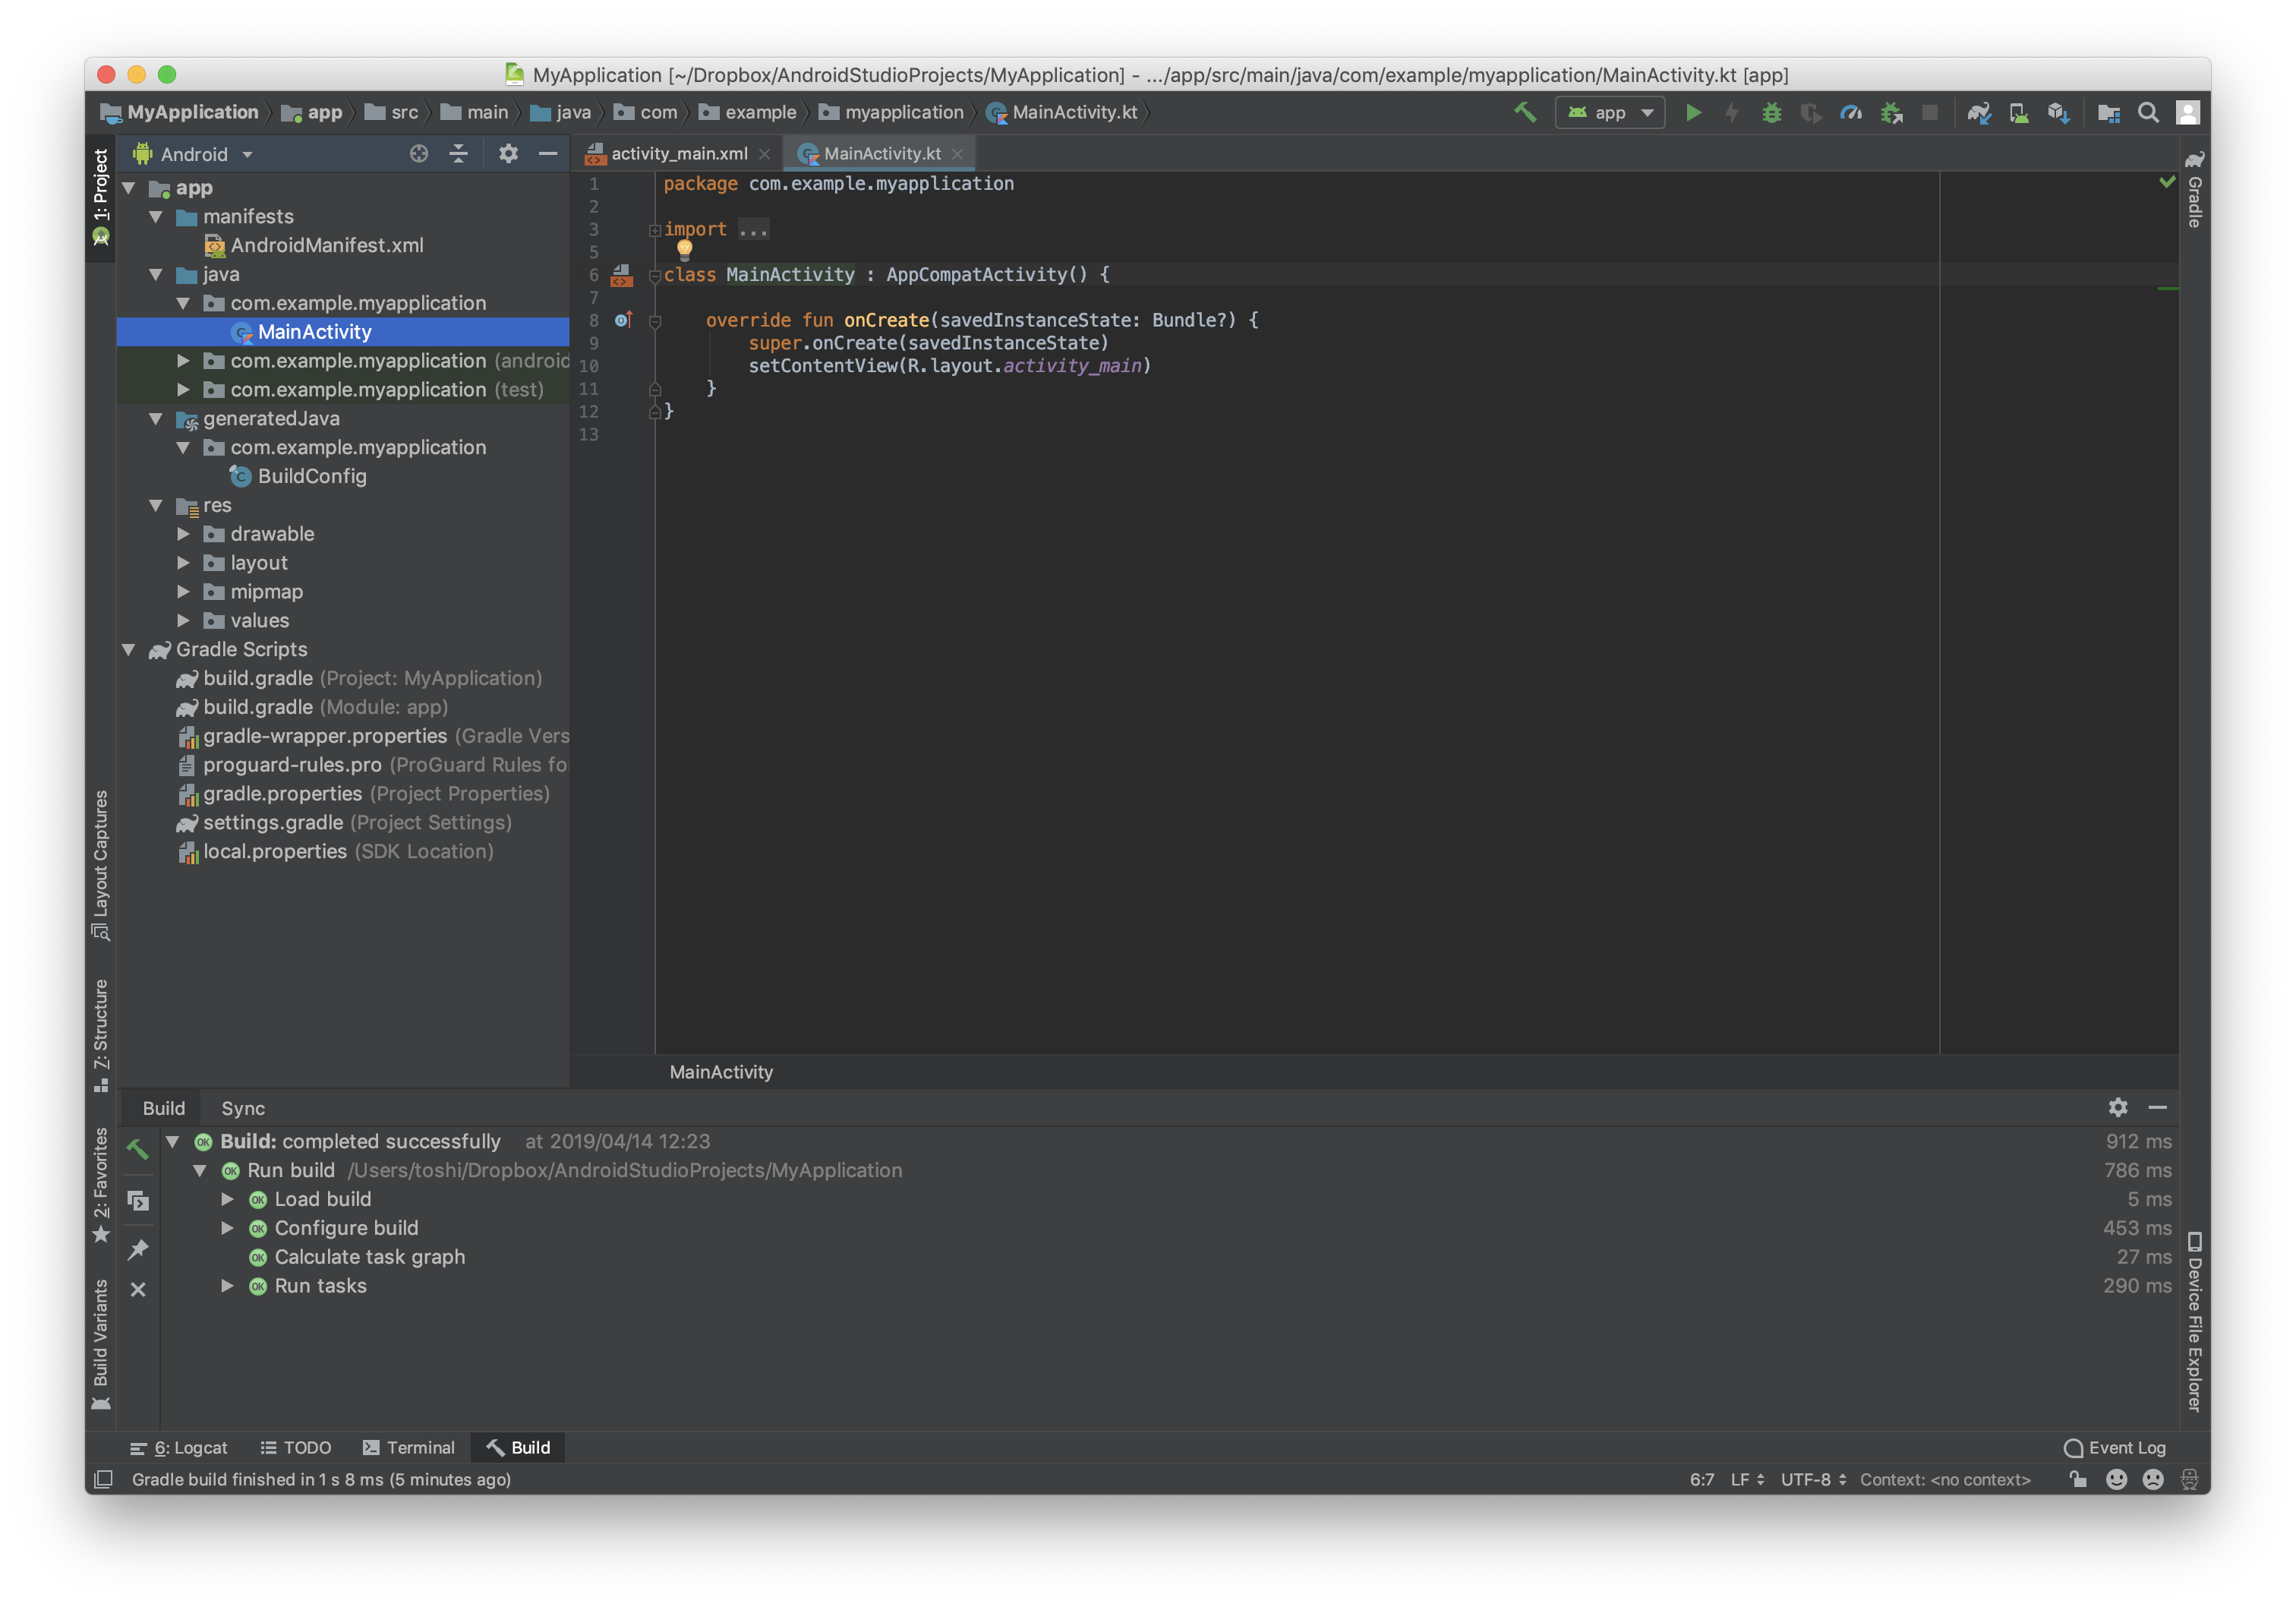Click the Make Project hammer icon
This screenshot has width=2296, height=1607.
(1525, 112)
